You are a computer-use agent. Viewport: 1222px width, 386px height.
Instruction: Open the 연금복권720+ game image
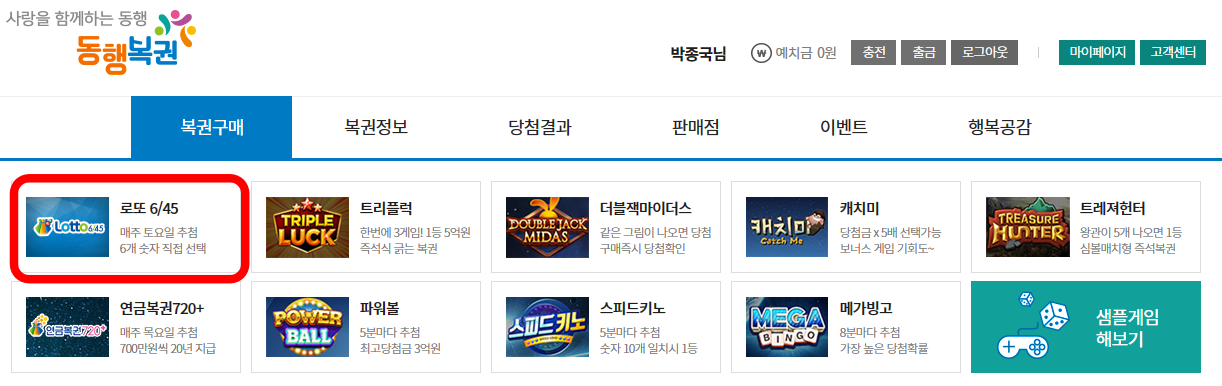[68, 327]
